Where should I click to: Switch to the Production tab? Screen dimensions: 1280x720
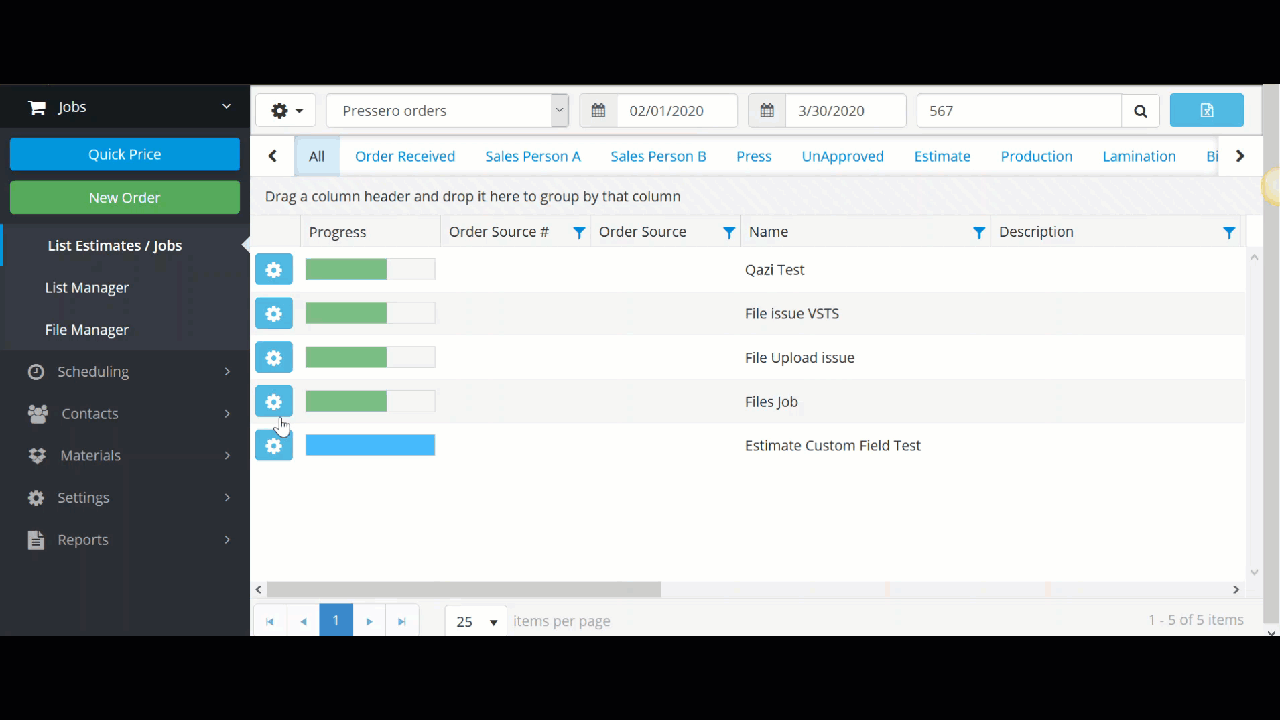click(1037, 156)
